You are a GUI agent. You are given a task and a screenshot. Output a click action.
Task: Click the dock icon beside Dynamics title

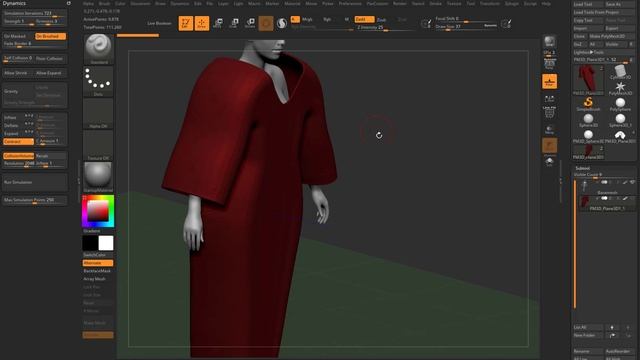click(x=69, y=3)
